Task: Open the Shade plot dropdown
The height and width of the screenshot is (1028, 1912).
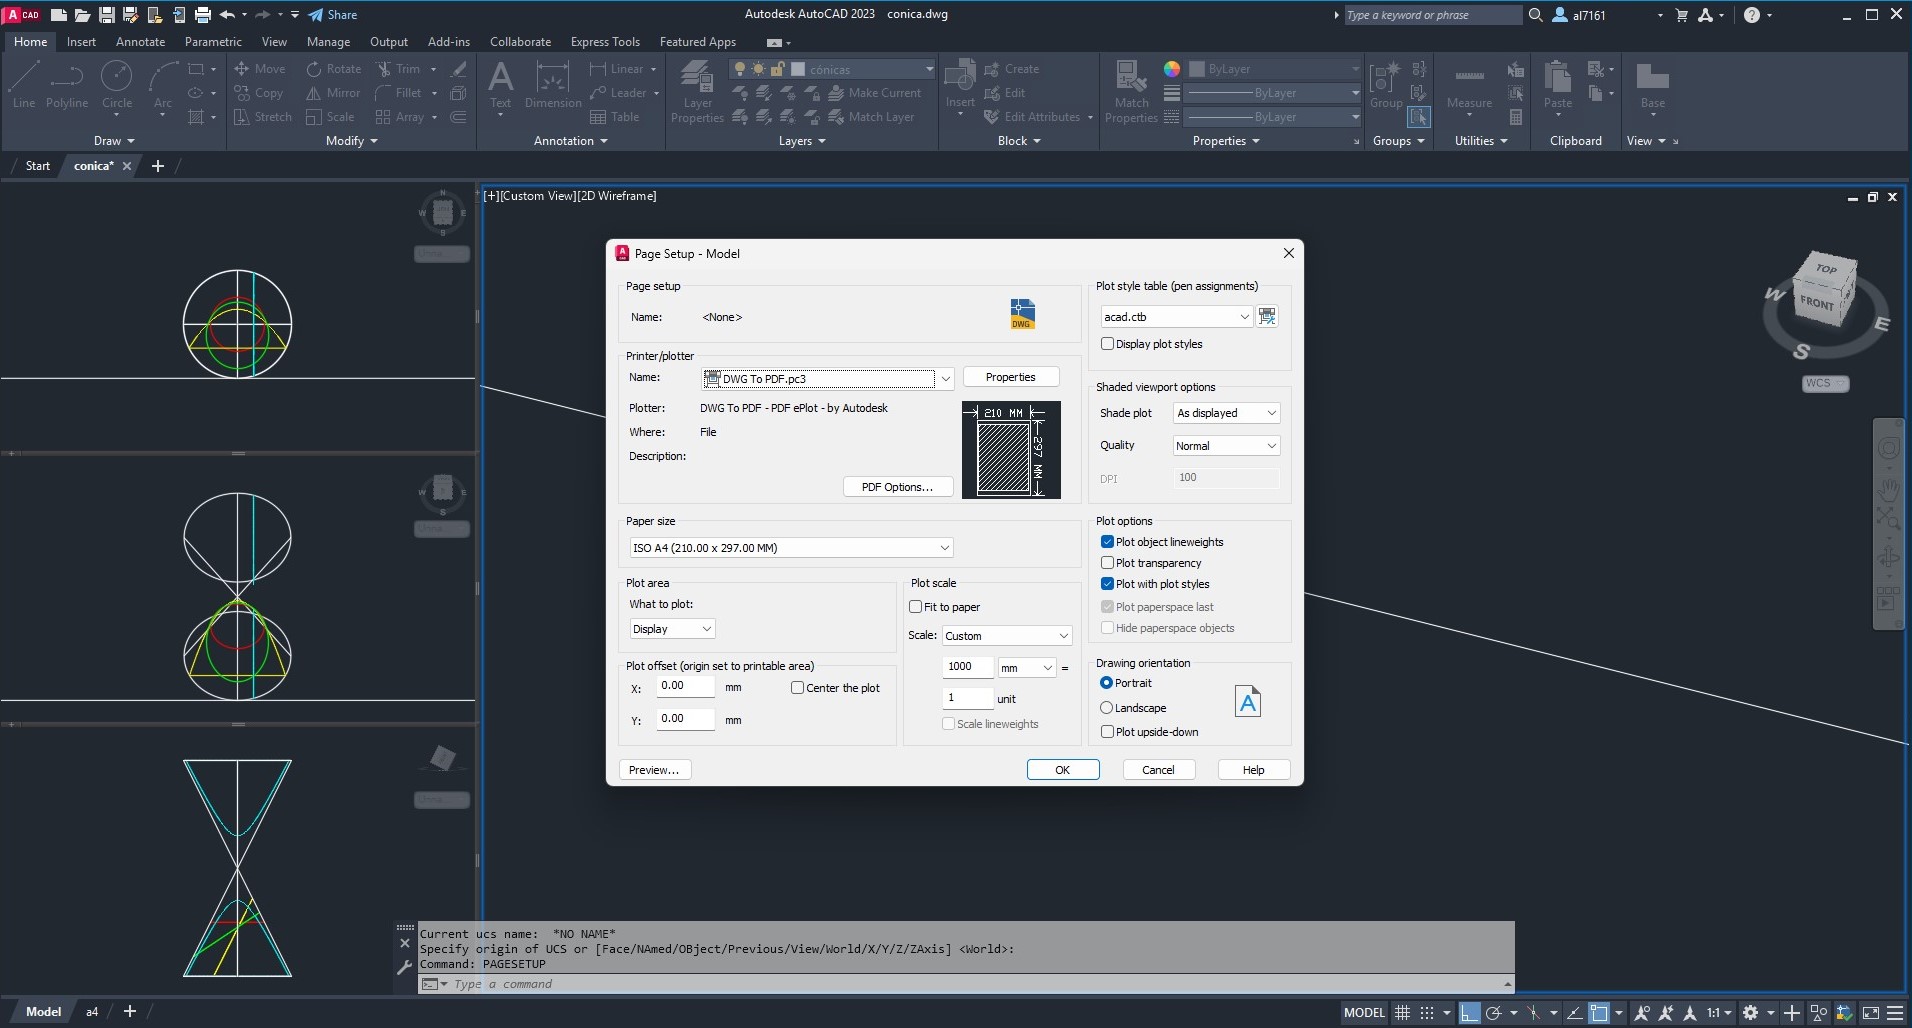Action: pyautogui.click(x=1226, y=413)
